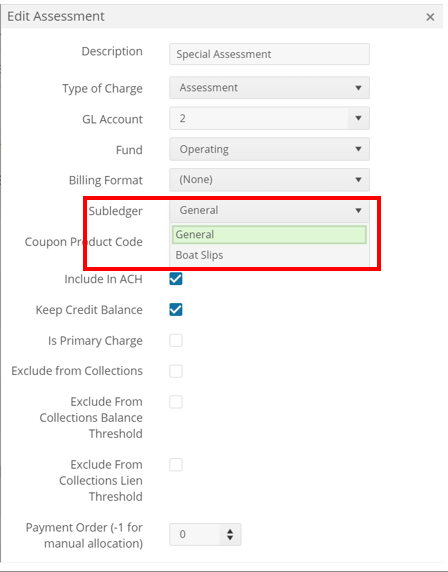Check the Exclude from Collections box
This screenshot has height=572, width=448.
tap(175, 371)
